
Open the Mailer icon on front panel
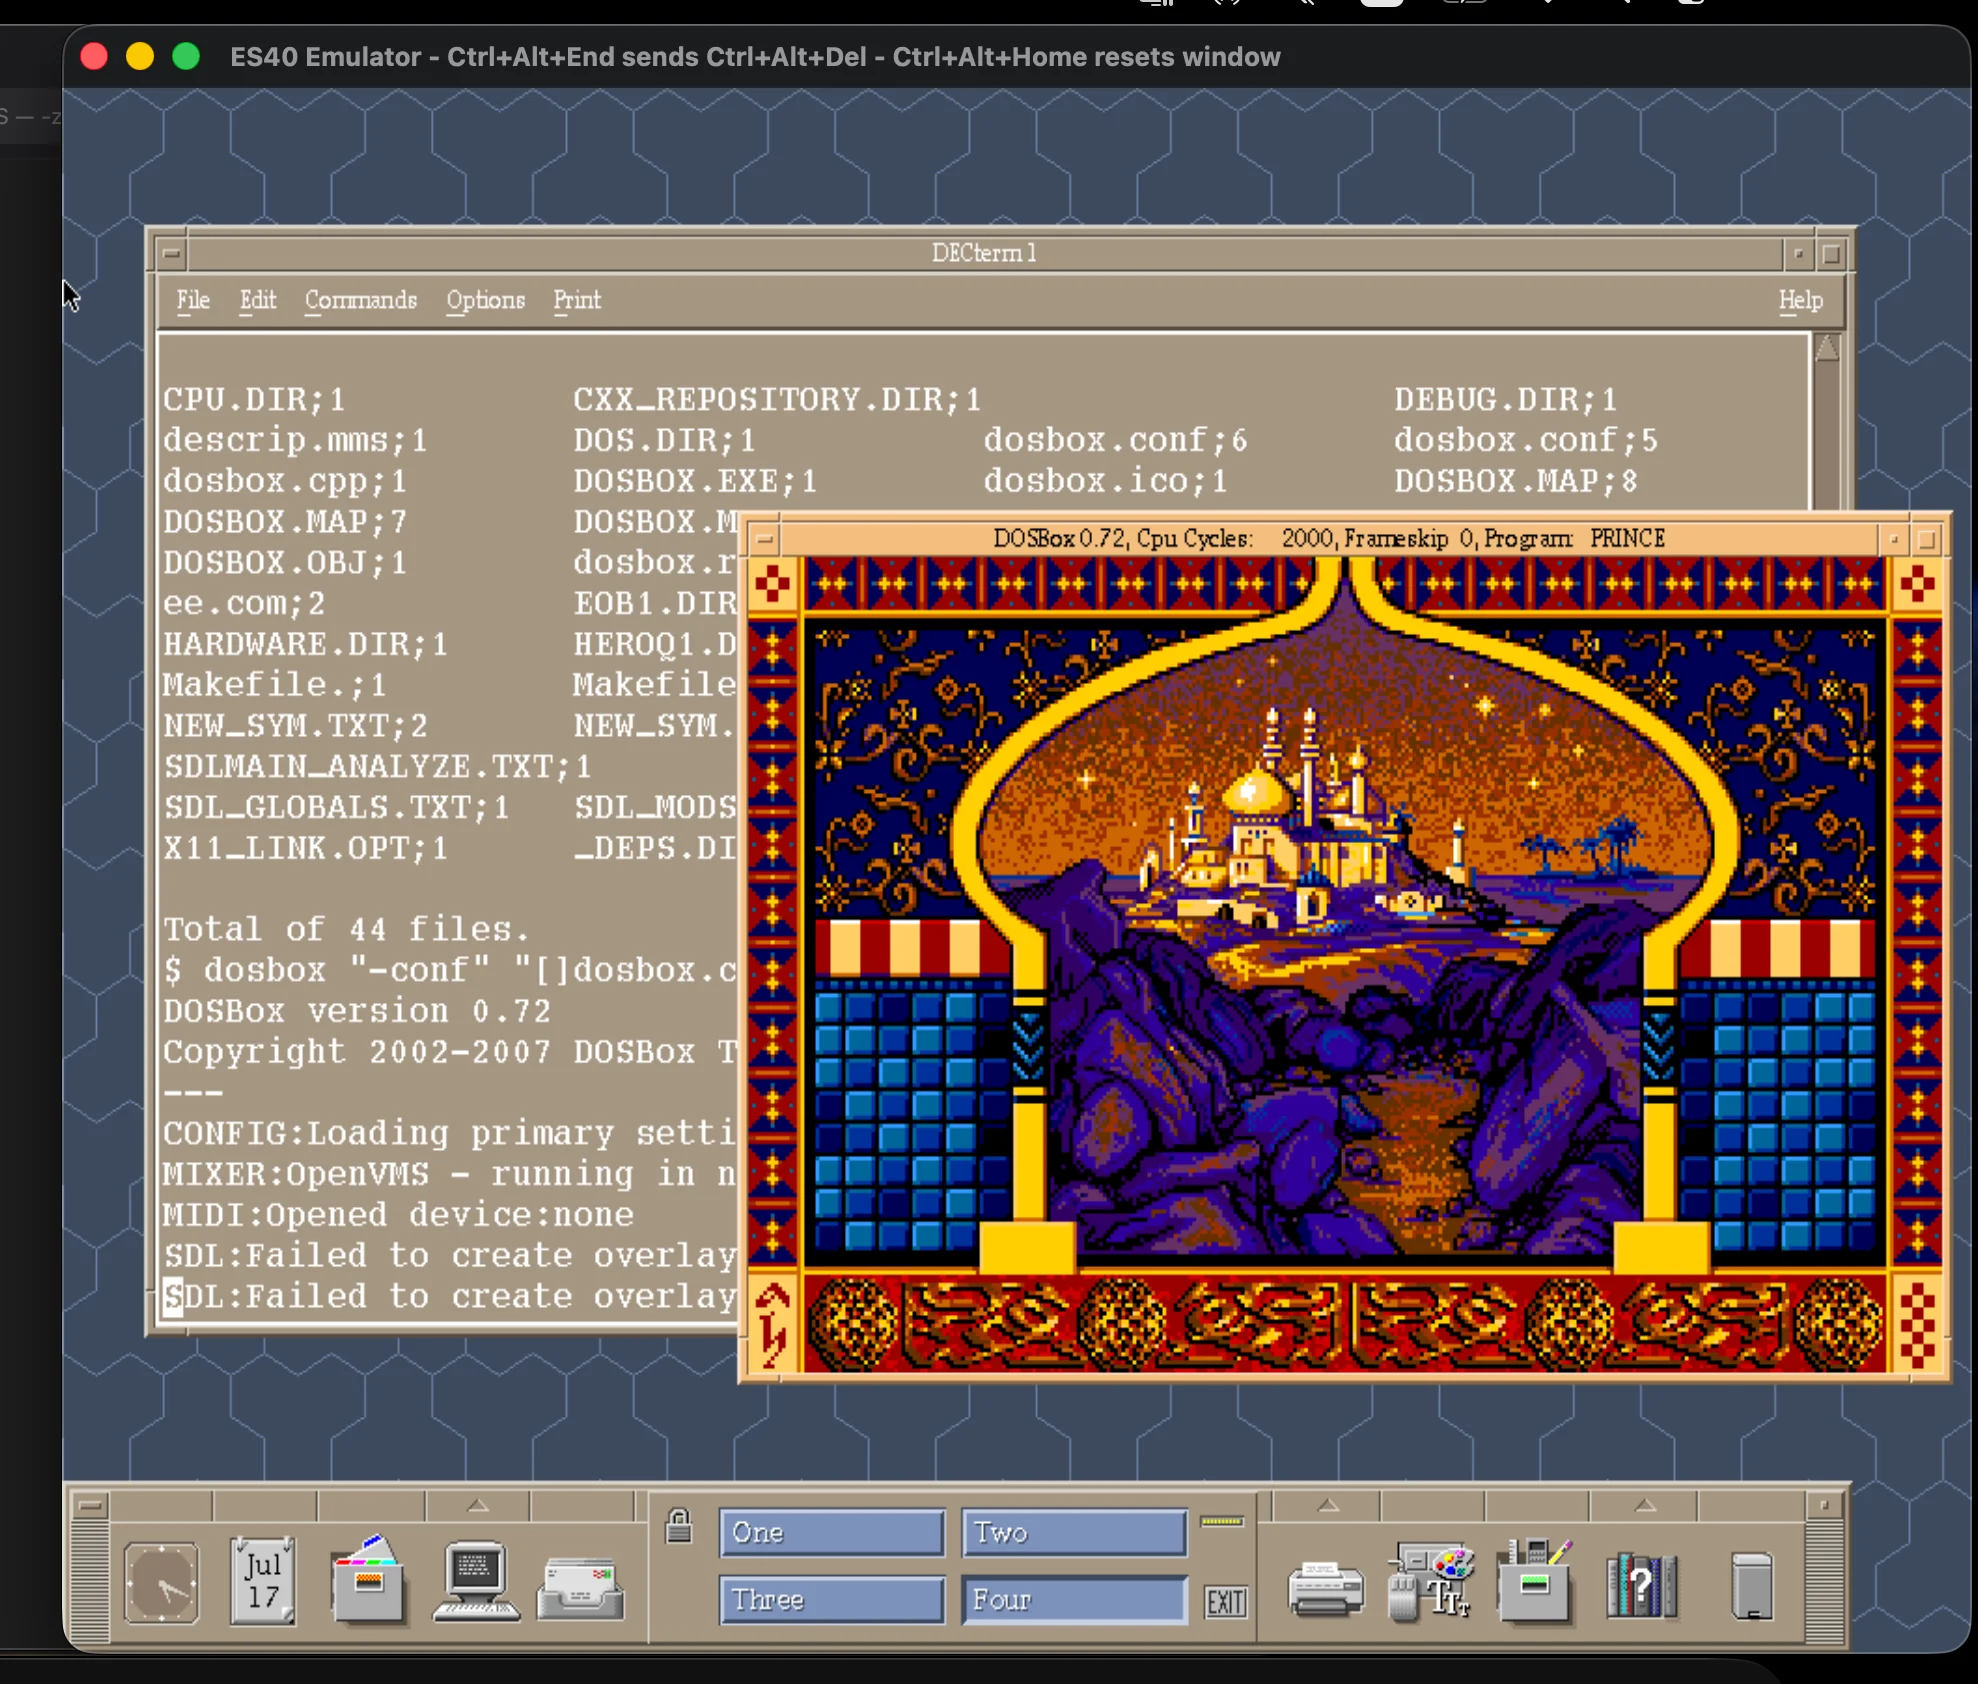pyautogui.click(x=581, y=1588)
